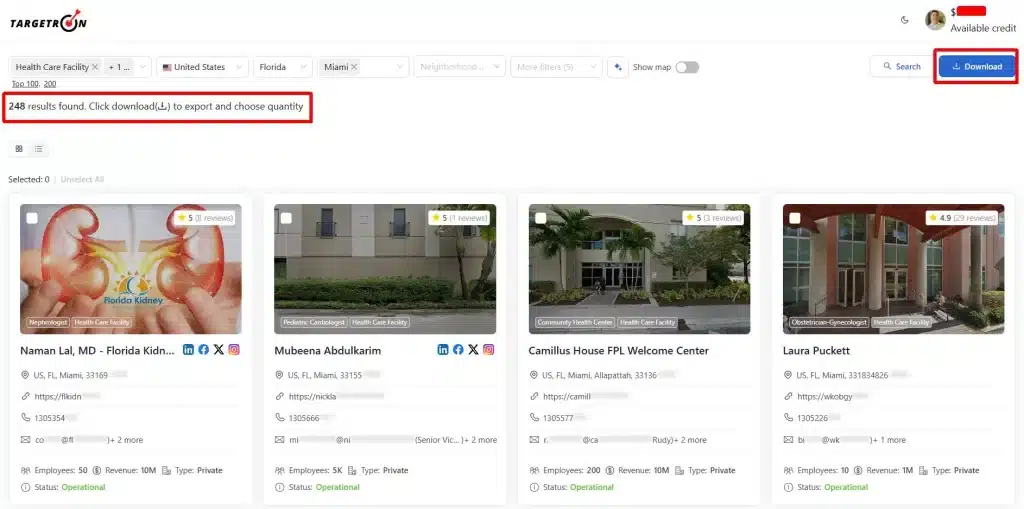Screen dimensions: 1024x509
Task: Open the United States country dropdown
Action: click(202, 67)
